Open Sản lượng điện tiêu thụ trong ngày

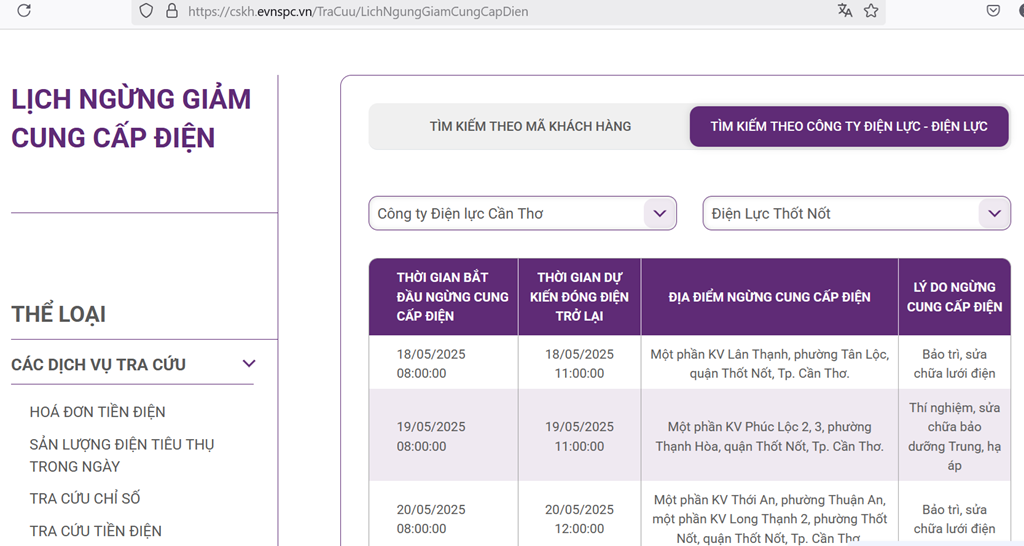pyautogui.click(x=121, y=455)
